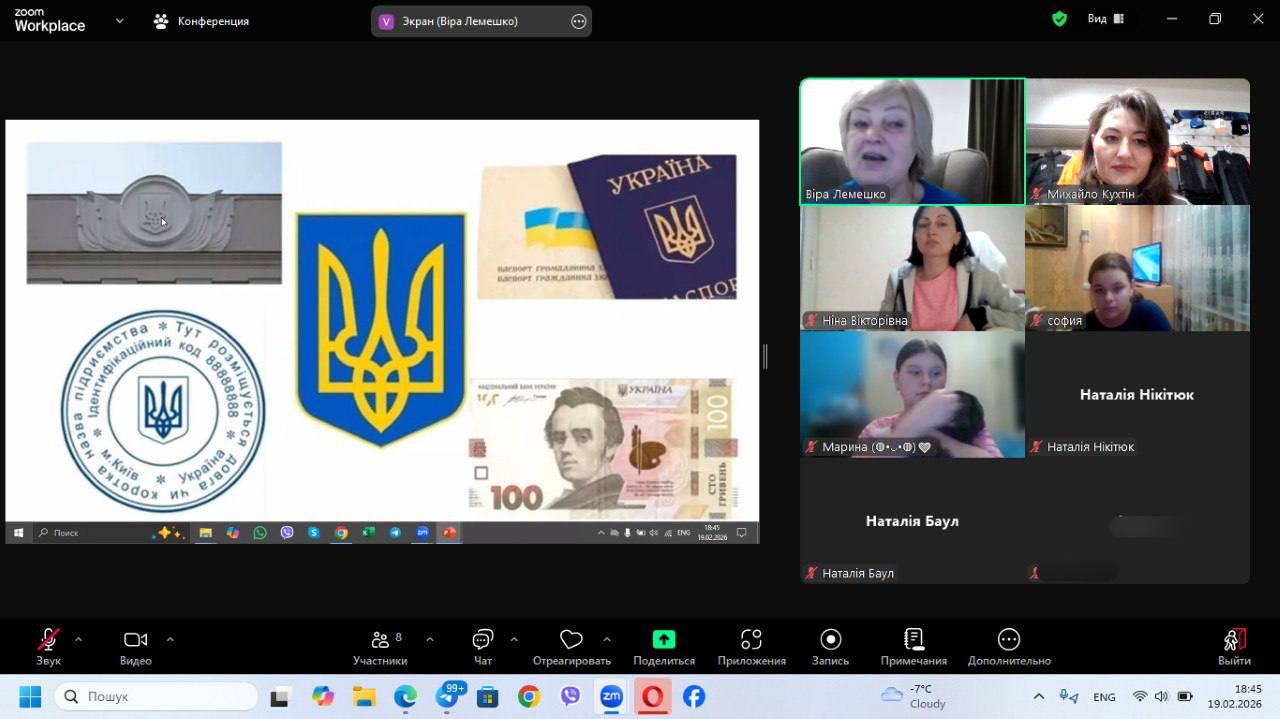Screen dimensions: 1280x719
Task: Expand audio options chevron next to microphone
Action: pyautogui.click(x=78, y=639)
